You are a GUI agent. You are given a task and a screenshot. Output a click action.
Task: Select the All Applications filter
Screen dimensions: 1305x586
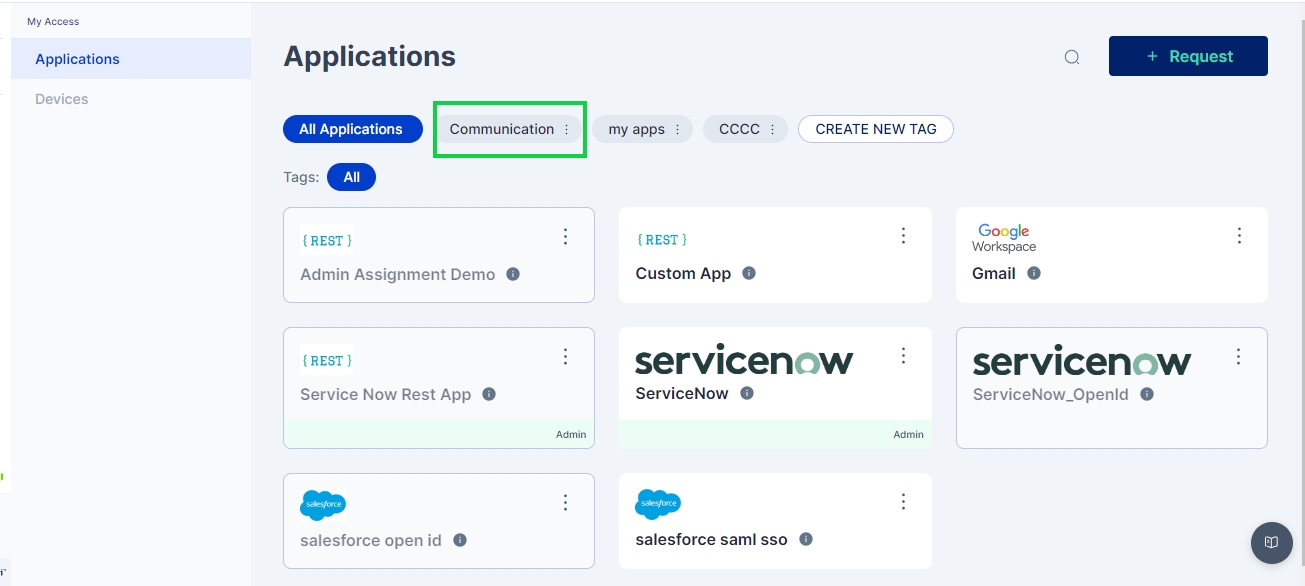tap(351, 129)
